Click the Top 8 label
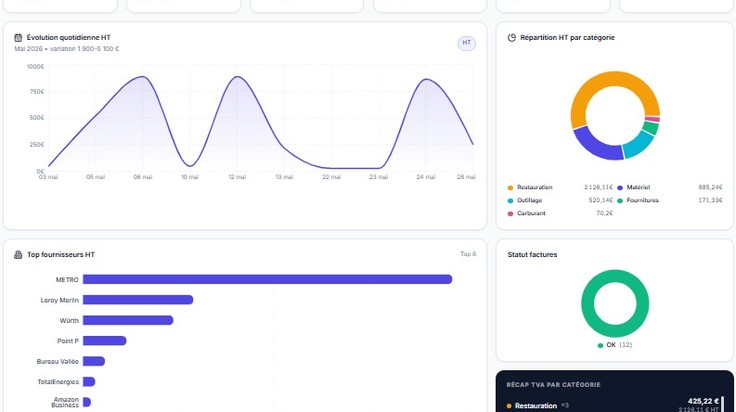Viewport: 736px width, 412px height. (x=468, y=254)
